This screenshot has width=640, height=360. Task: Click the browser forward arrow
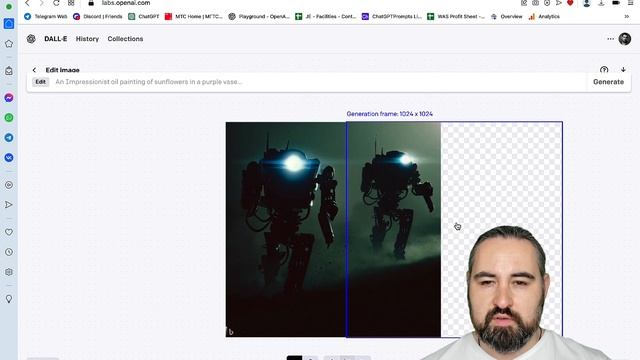tap(41, 3)
